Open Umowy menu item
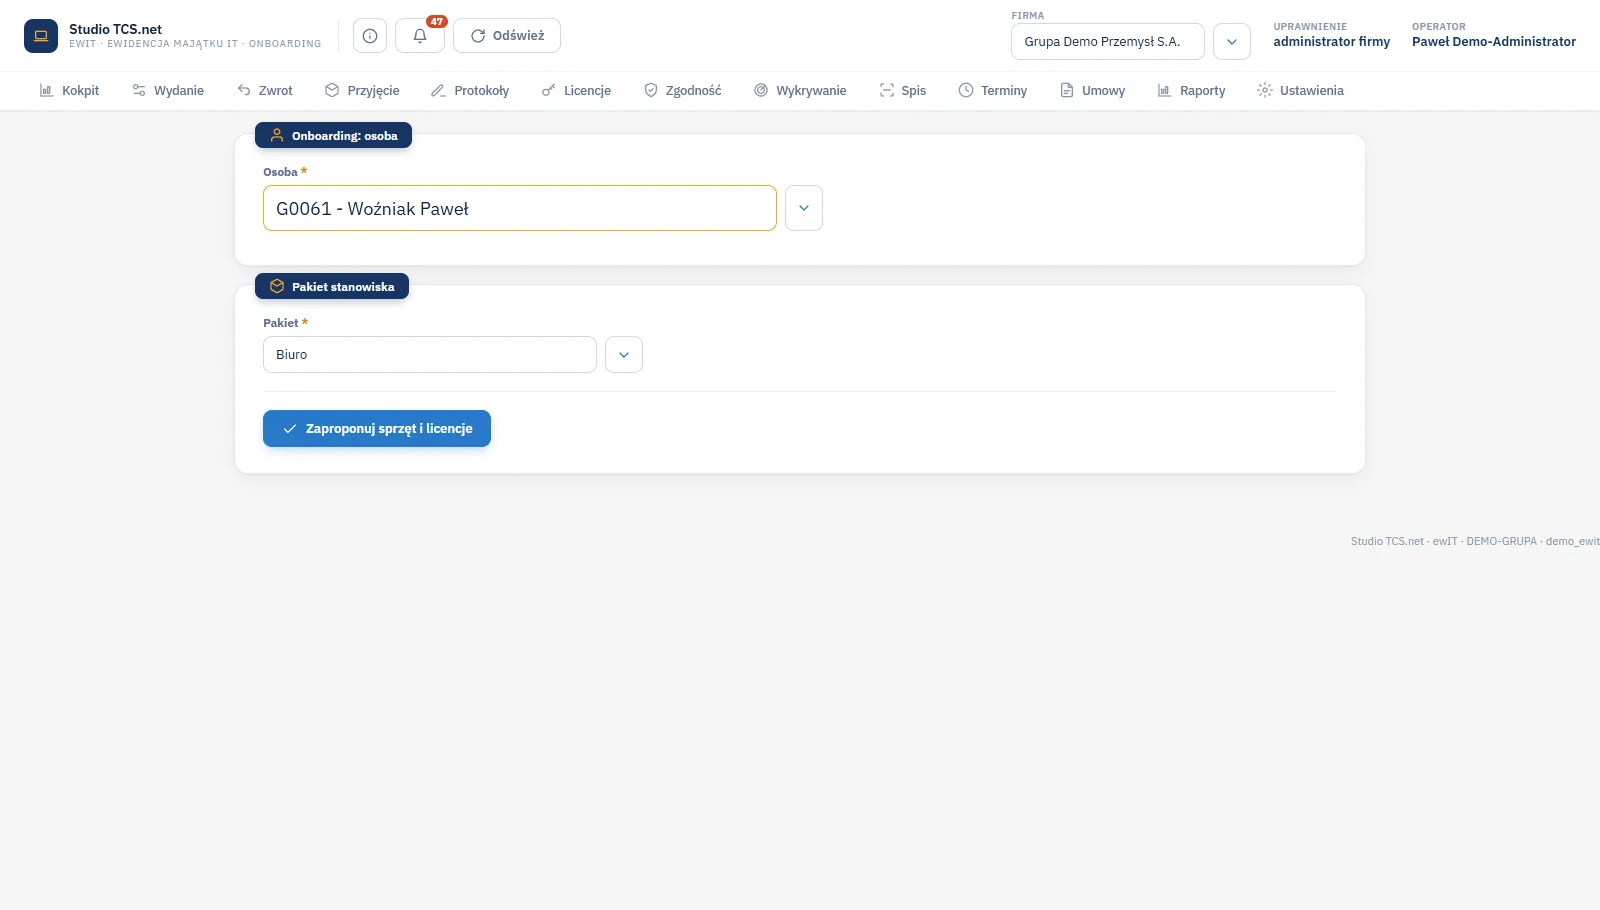Viewport: 1600px width, 910px height. click(x=1093, y=90)
